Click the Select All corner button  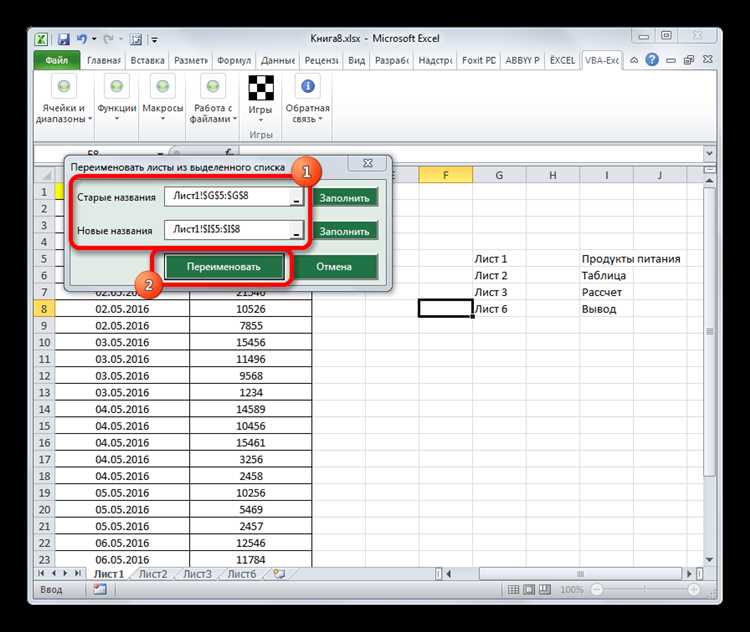44,175
